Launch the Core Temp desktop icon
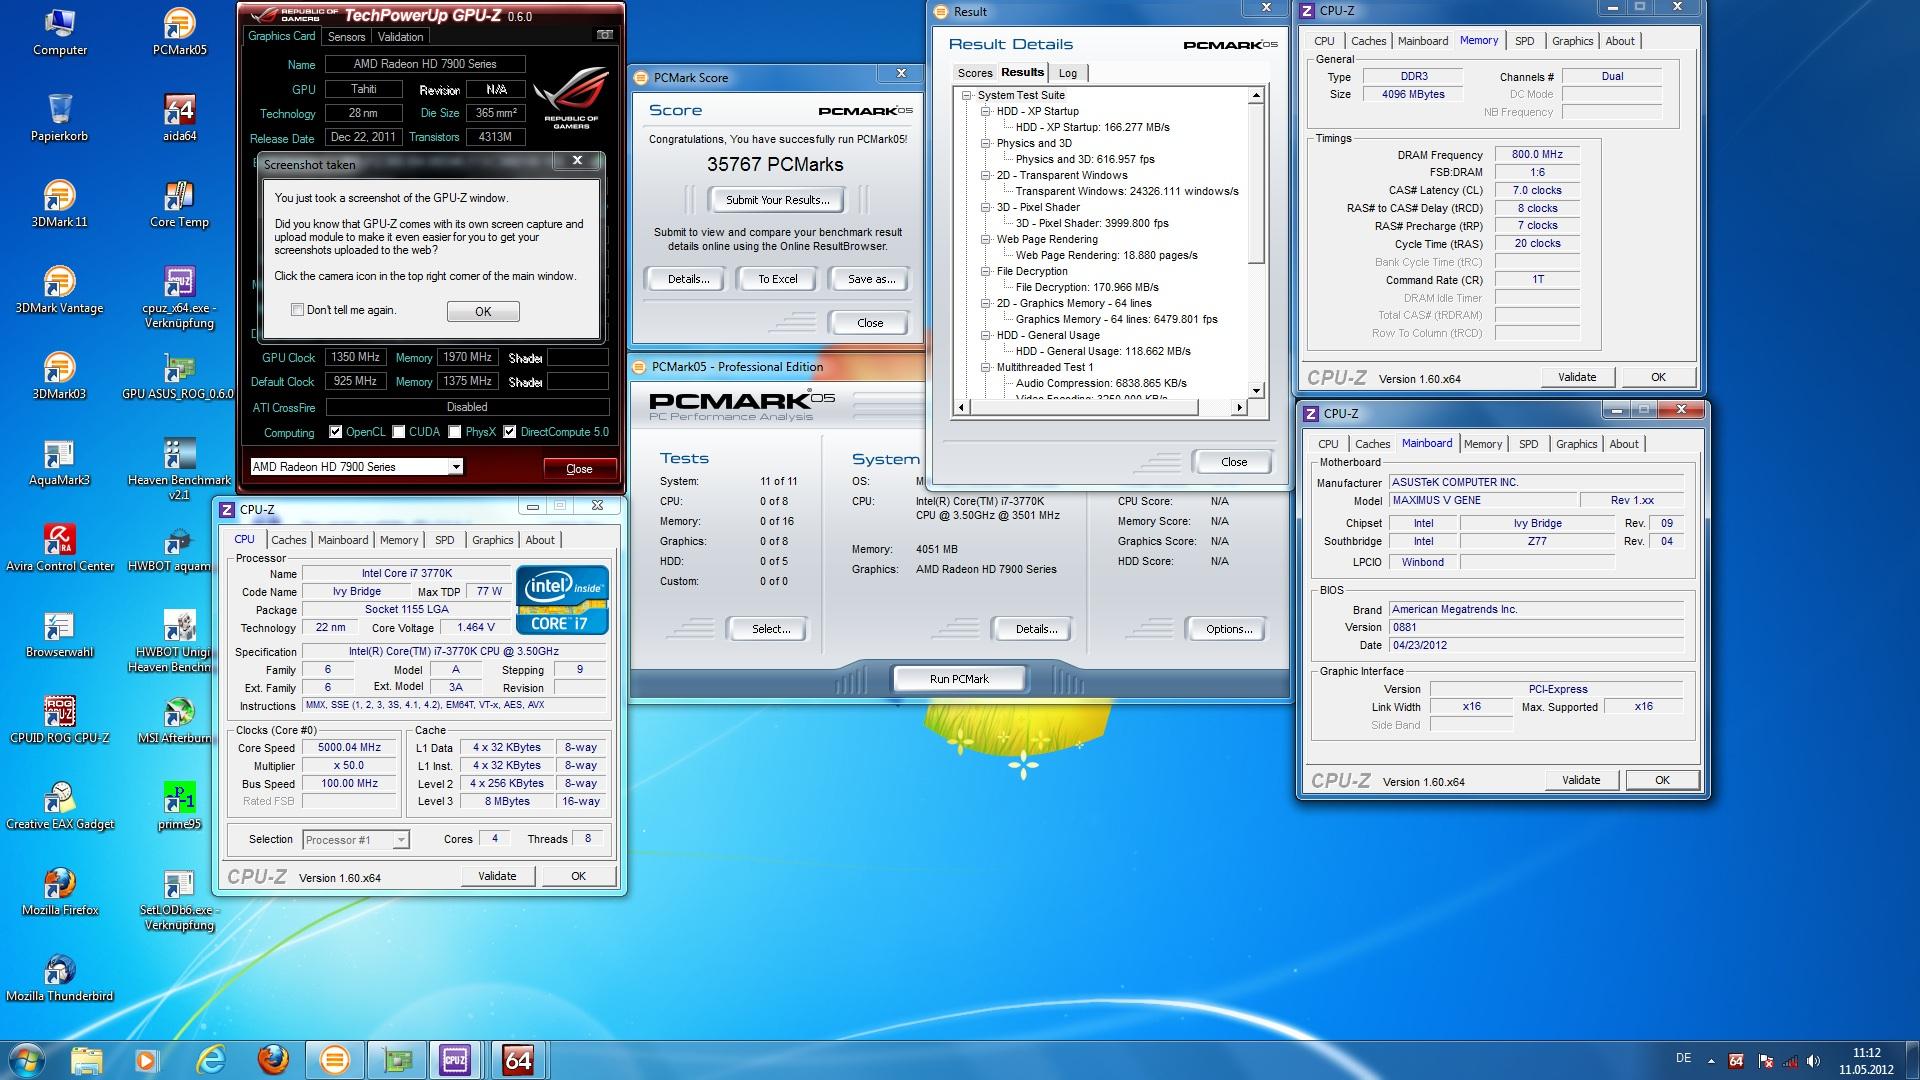Image resolution: width=1920 pixels, height=1080 pixels. (179, 204)
